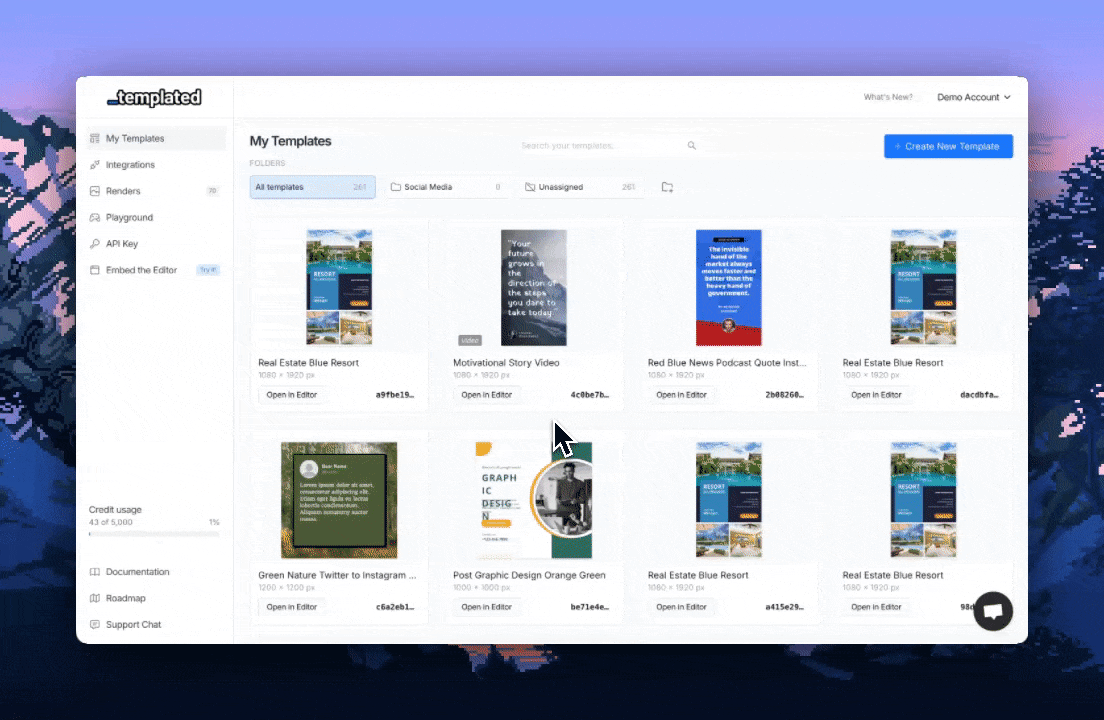
Task: Click Create New Template button
Action: click(947, 146)
